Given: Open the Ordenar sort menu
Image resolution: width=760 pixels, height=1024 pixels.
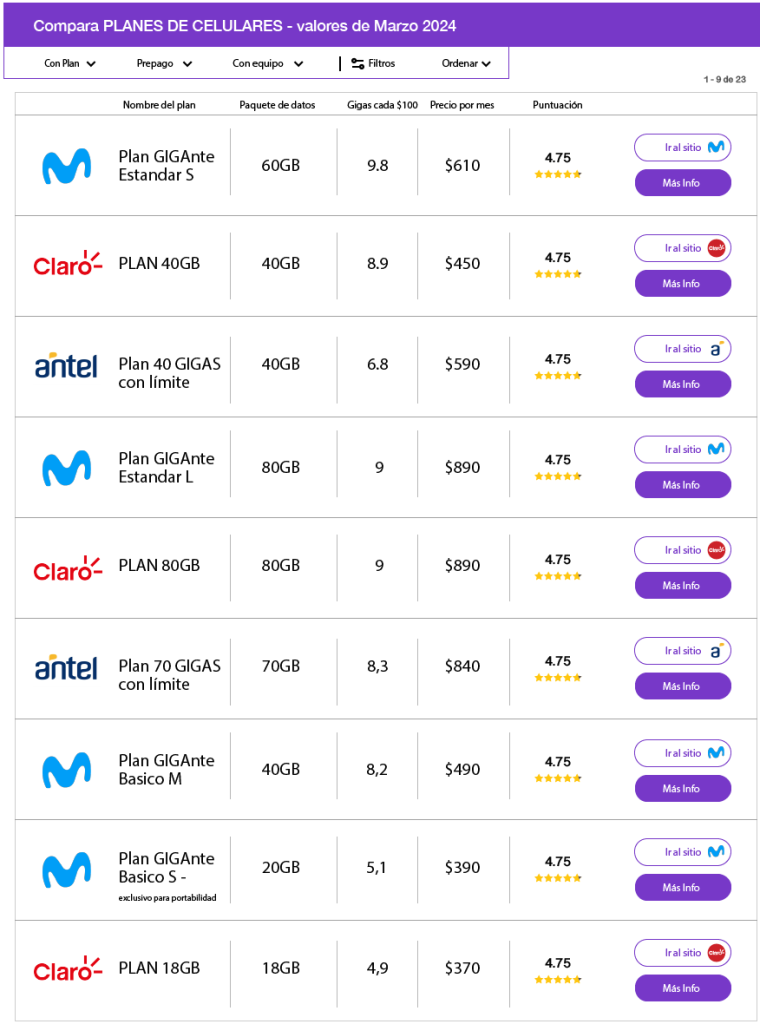Looking at the screenshot, I should click(x=466, y=63).
